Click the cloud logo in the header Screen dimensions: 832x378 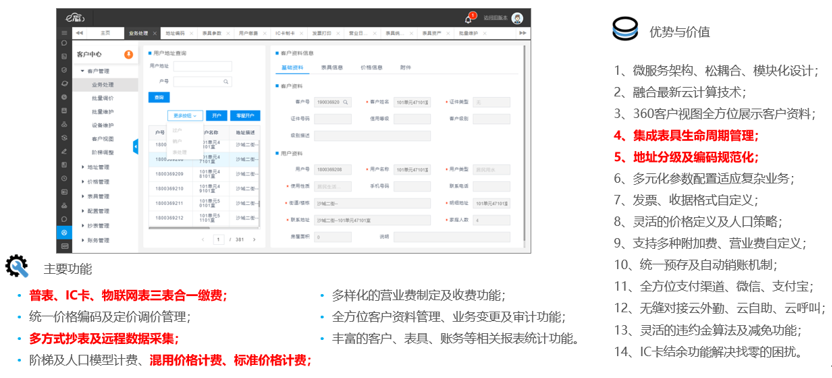point(76,18)
